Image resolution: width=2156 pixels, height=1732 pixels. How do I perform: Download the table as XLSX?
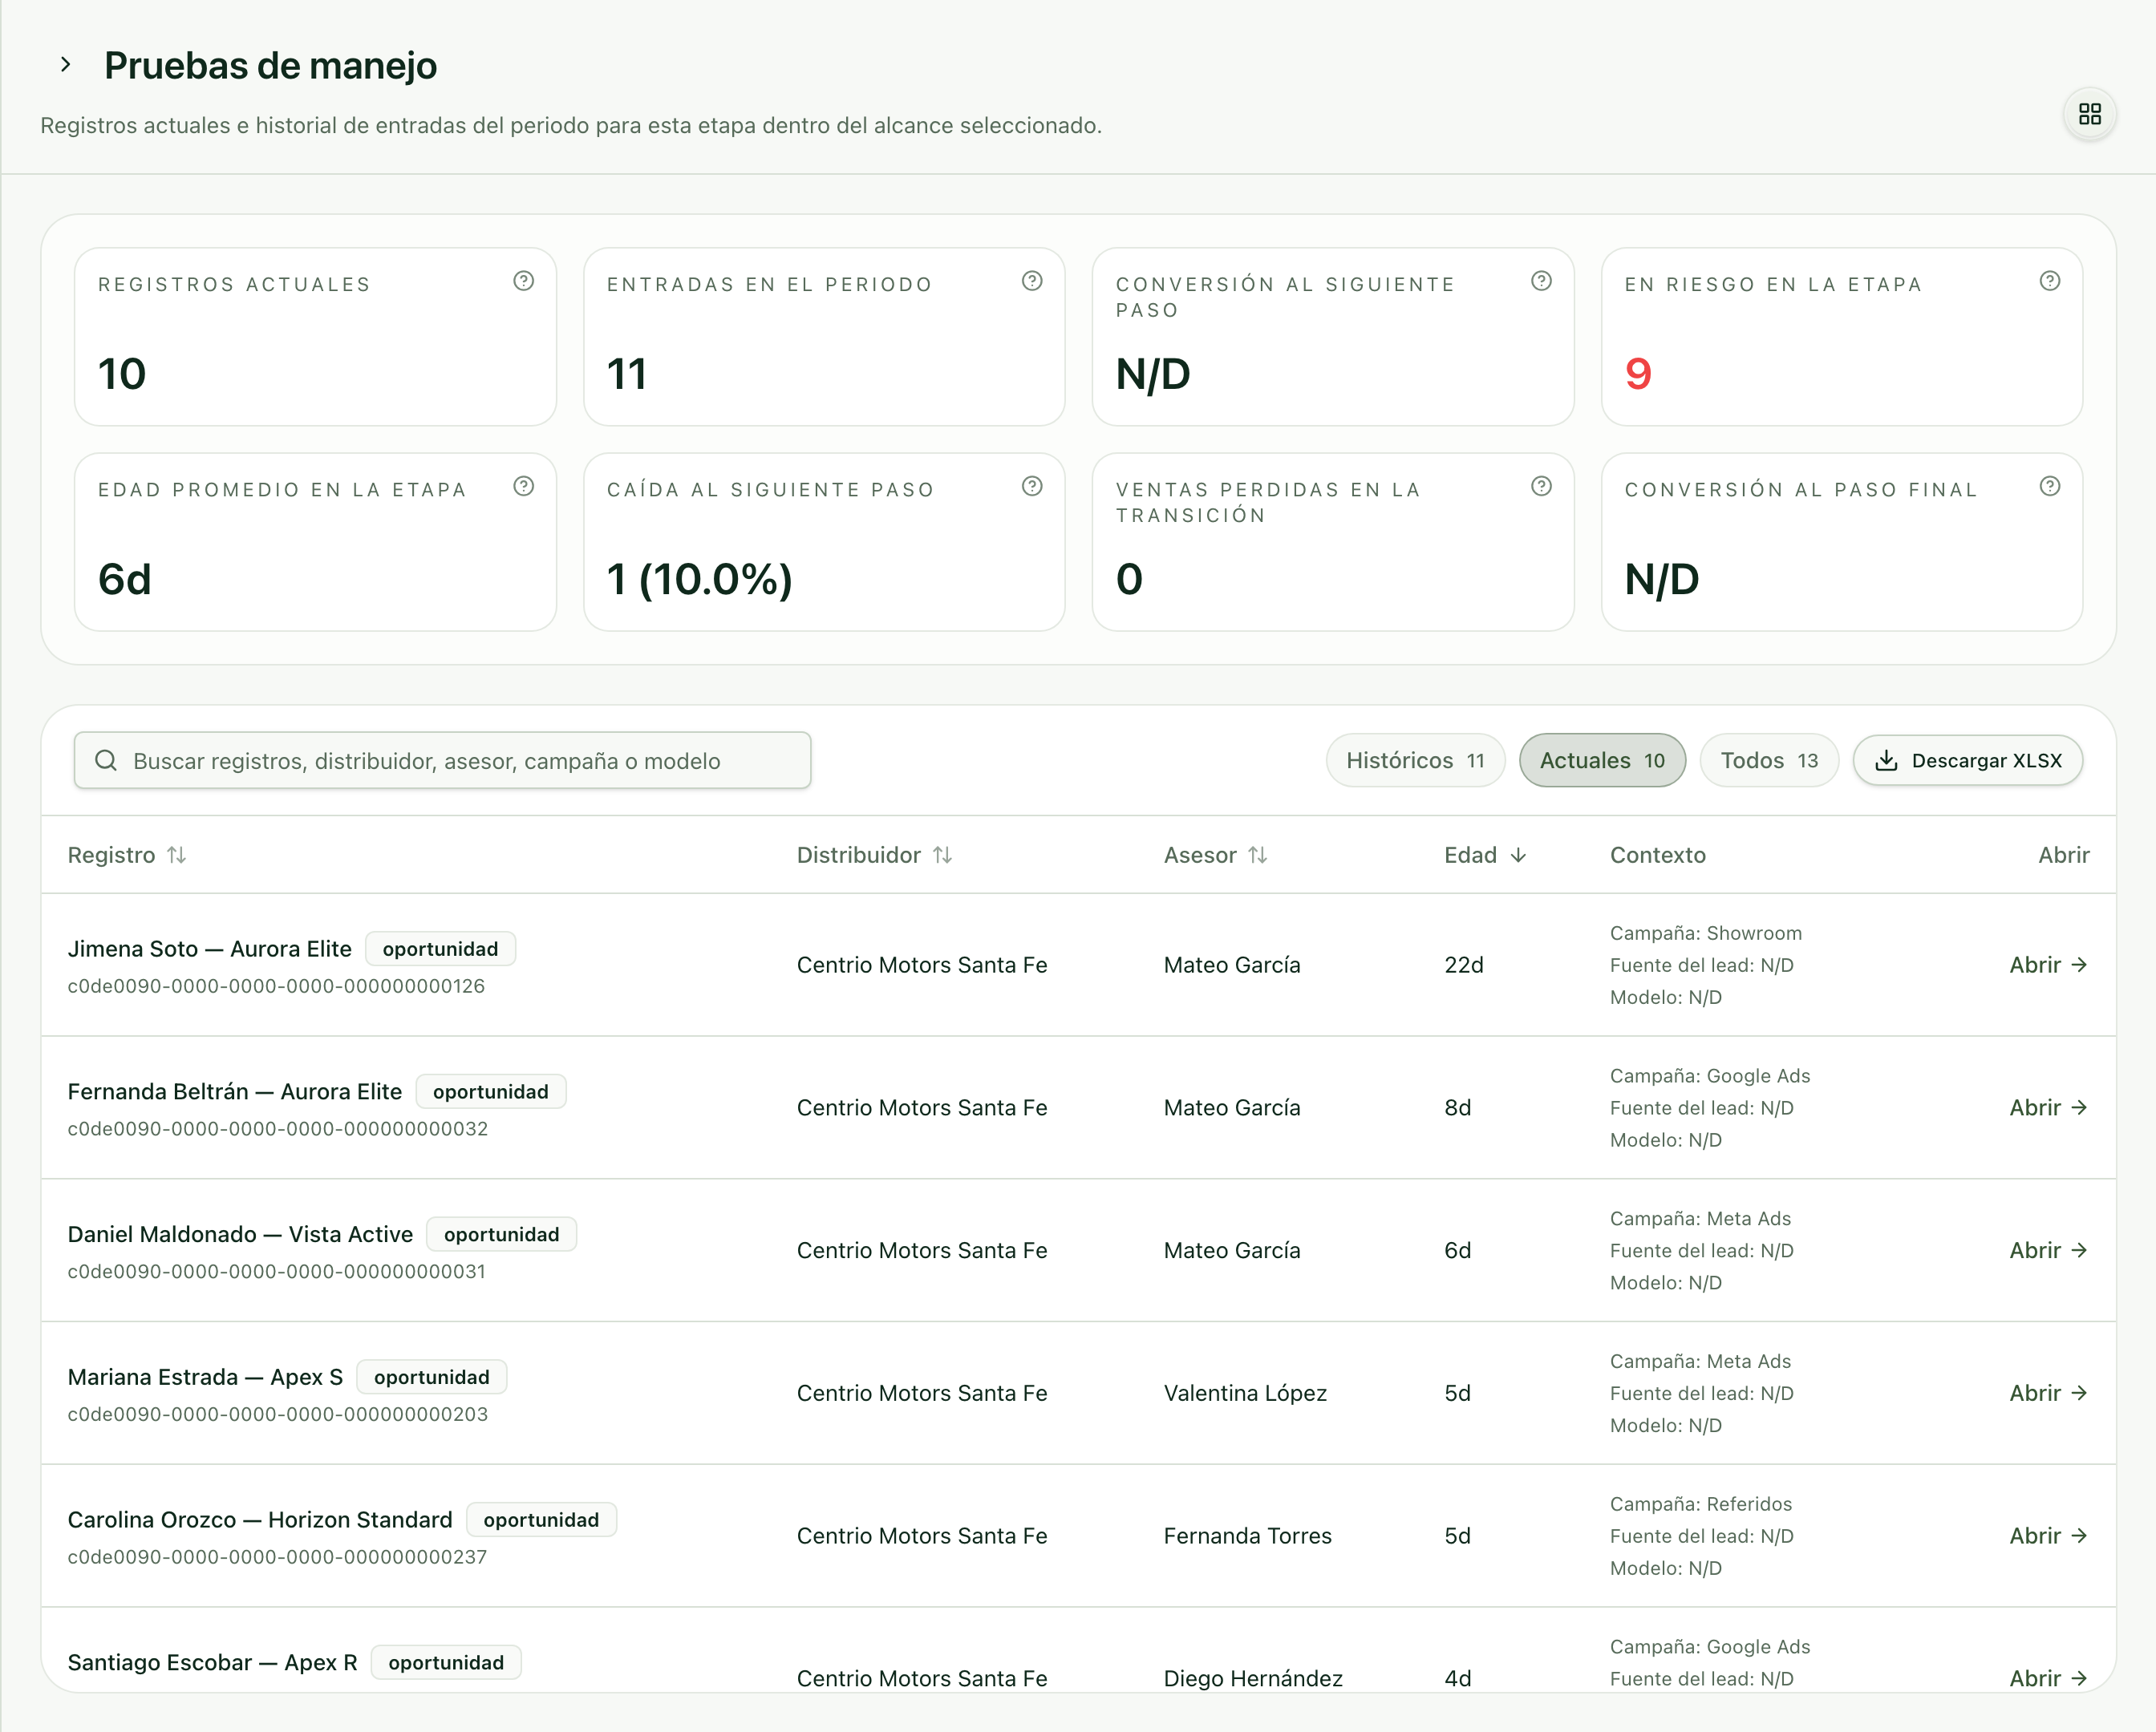pyautogui.click(x=1968, y=761)
